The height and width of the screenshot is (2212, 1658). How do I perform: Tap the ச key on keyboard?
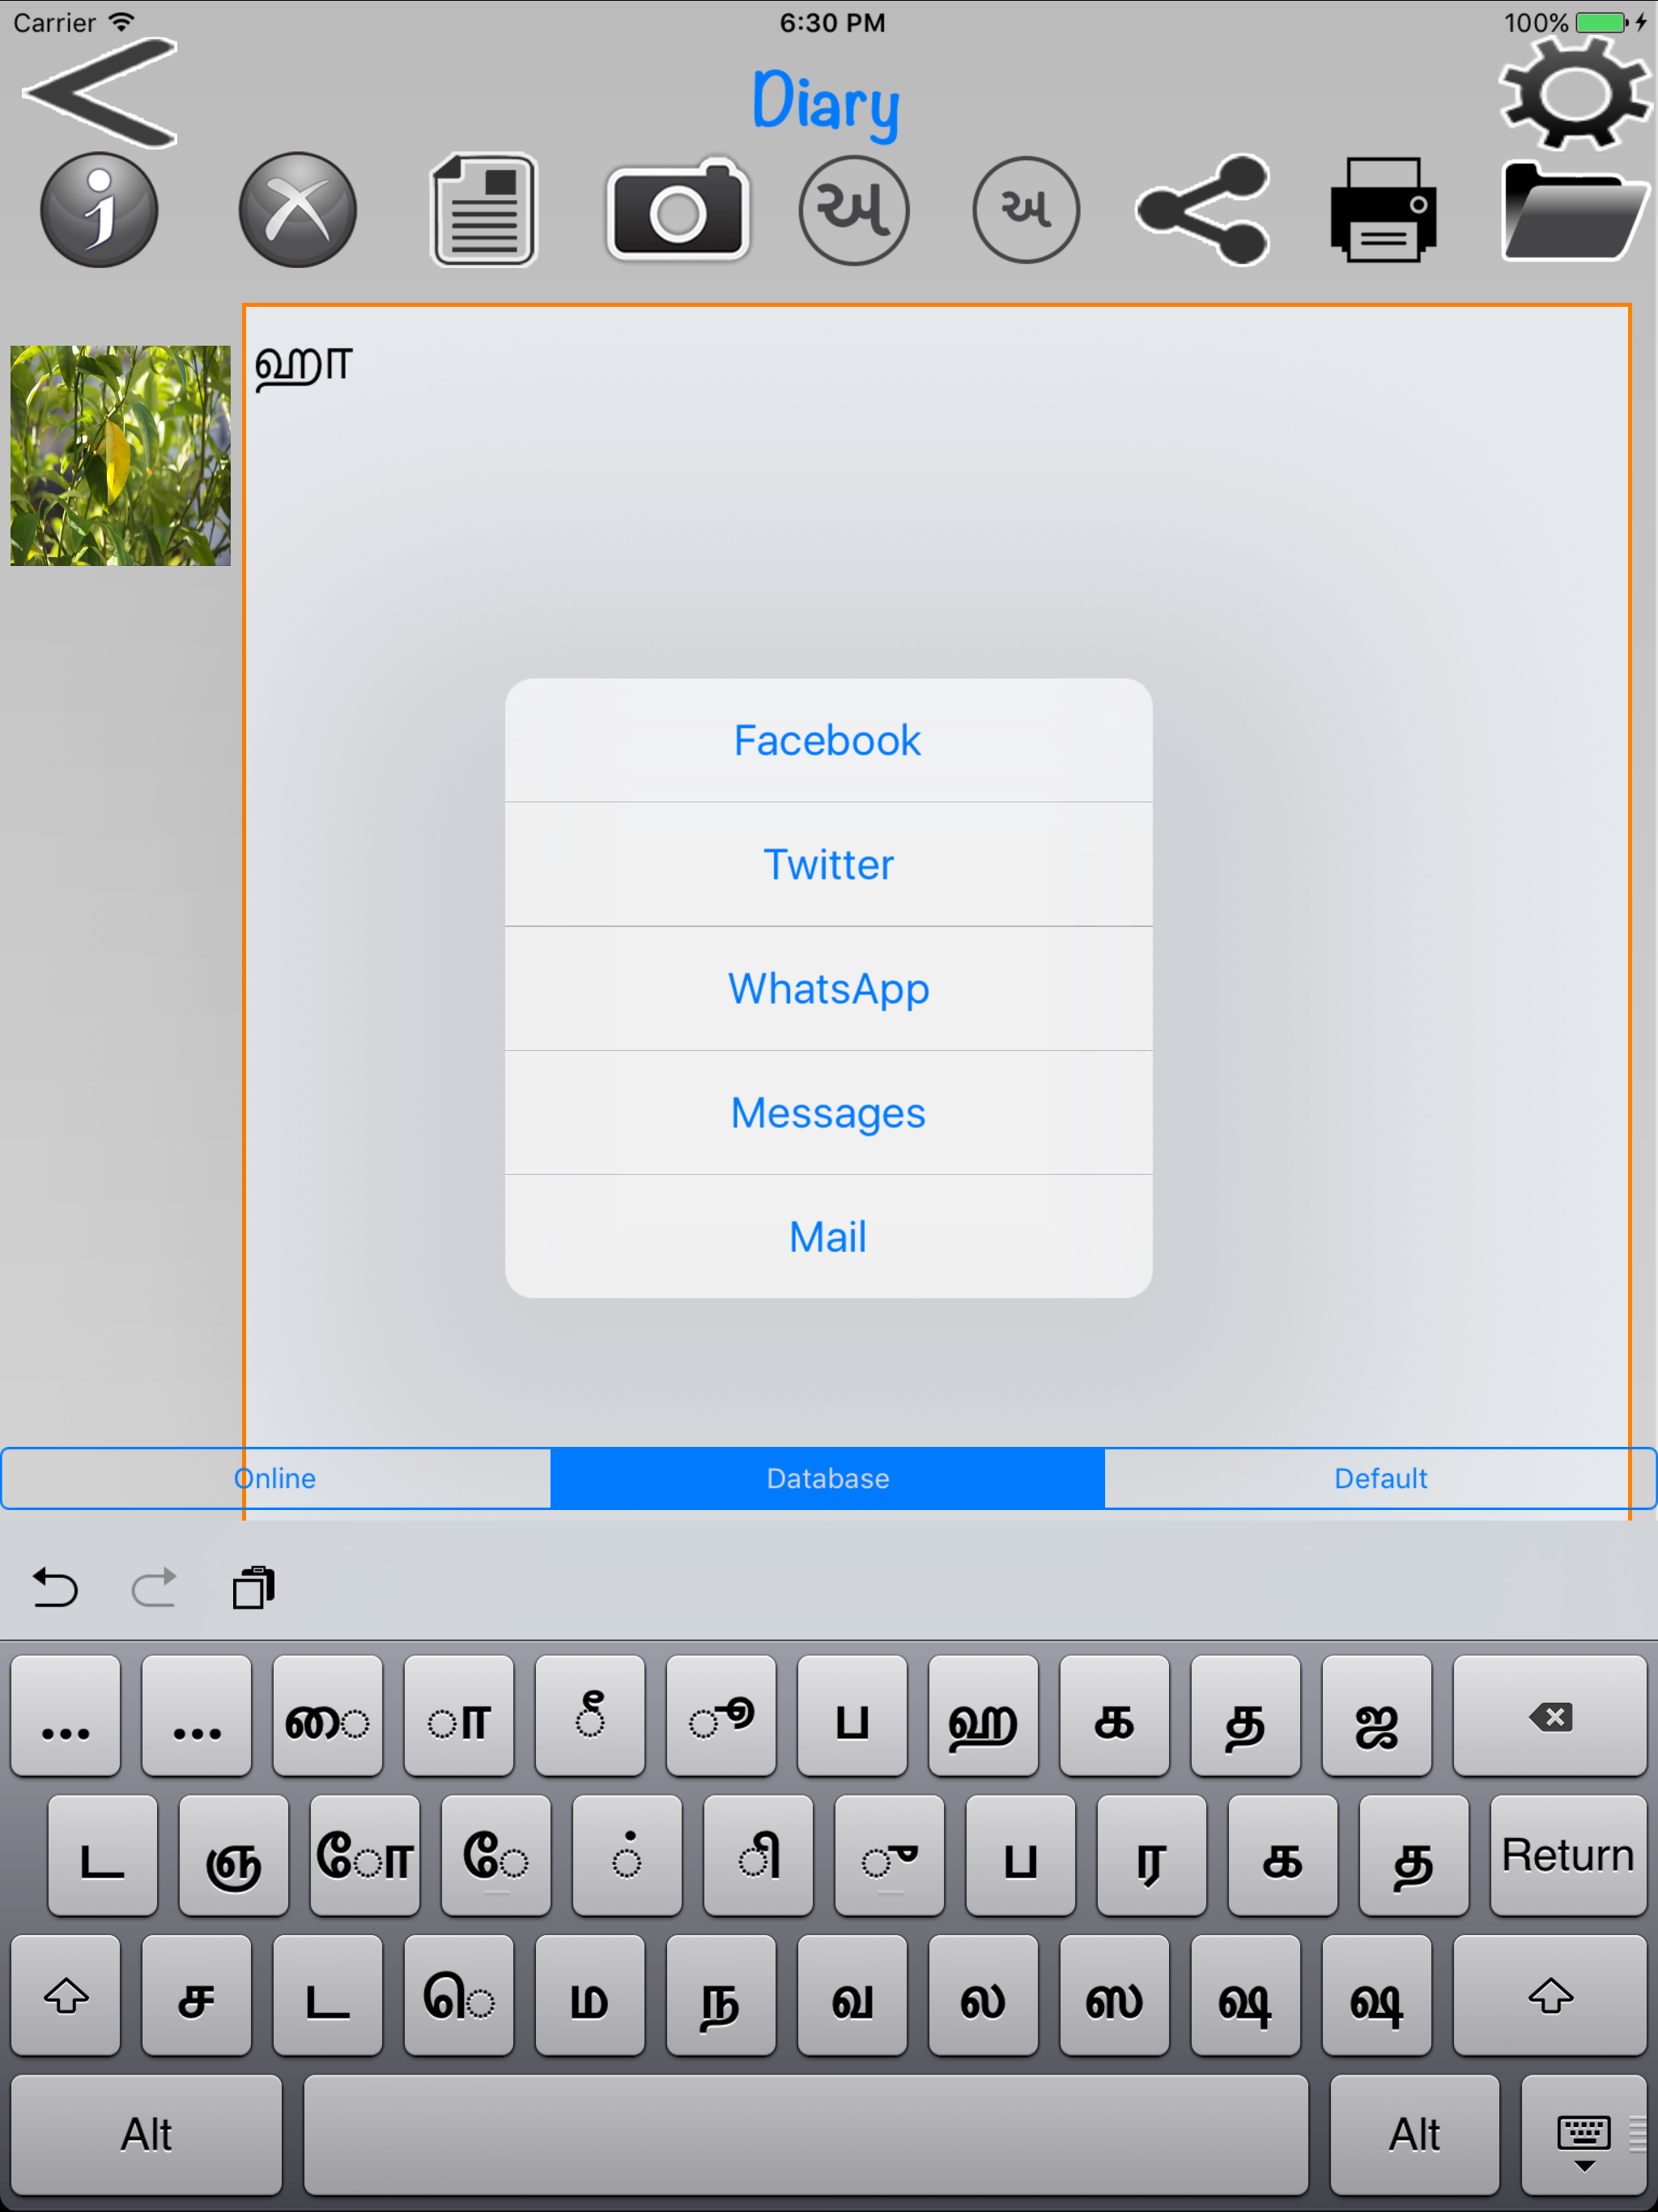(x=197, y=1996)
